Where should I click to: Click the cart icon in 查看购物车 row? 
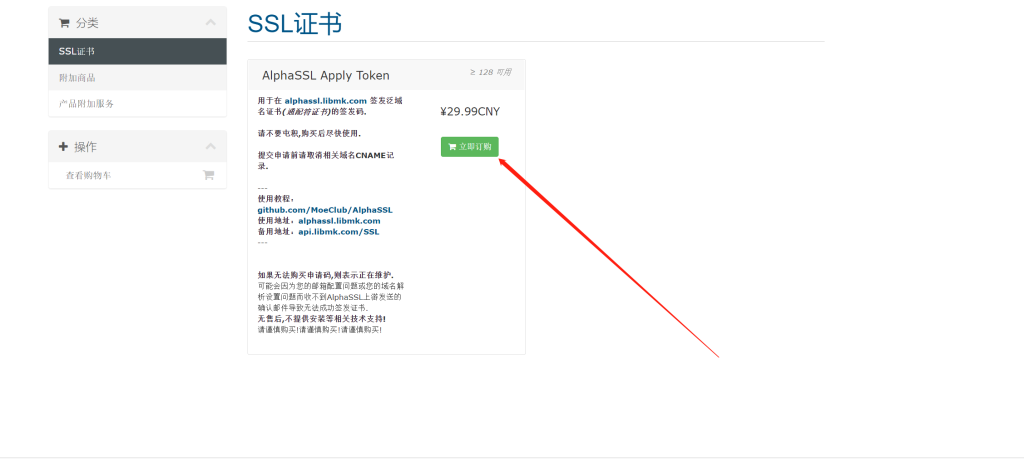208,175
